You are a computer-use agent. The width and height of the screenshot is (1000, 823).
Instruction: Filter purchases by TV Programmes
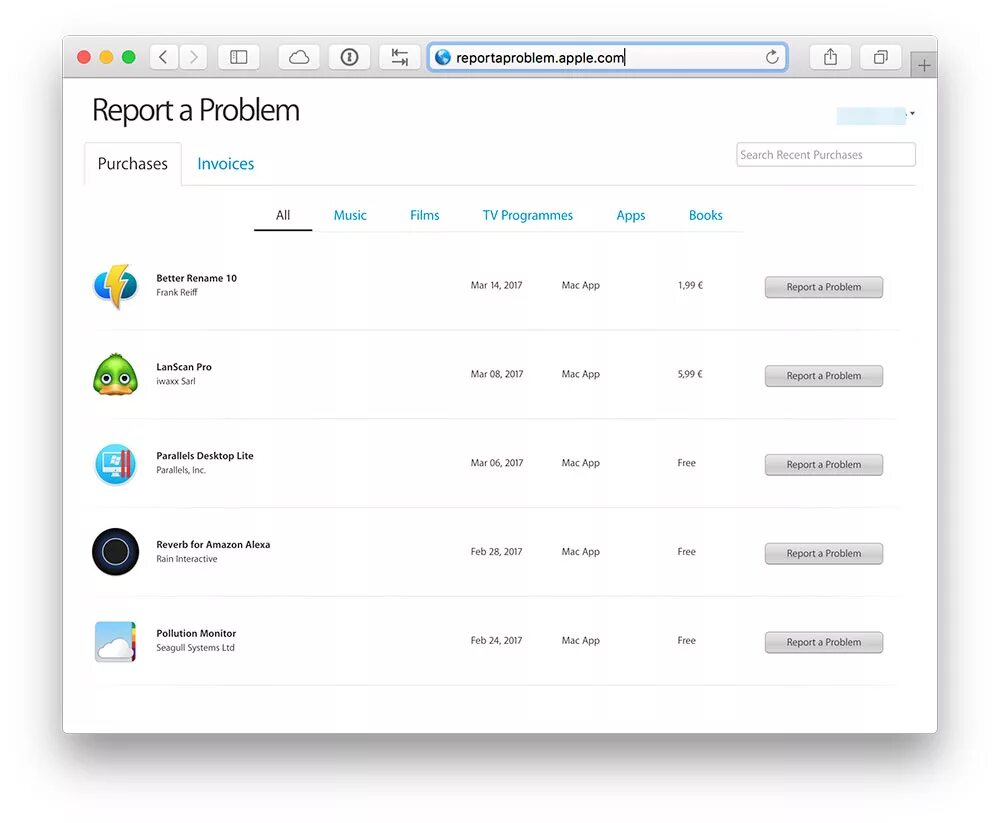click(527, 216)
